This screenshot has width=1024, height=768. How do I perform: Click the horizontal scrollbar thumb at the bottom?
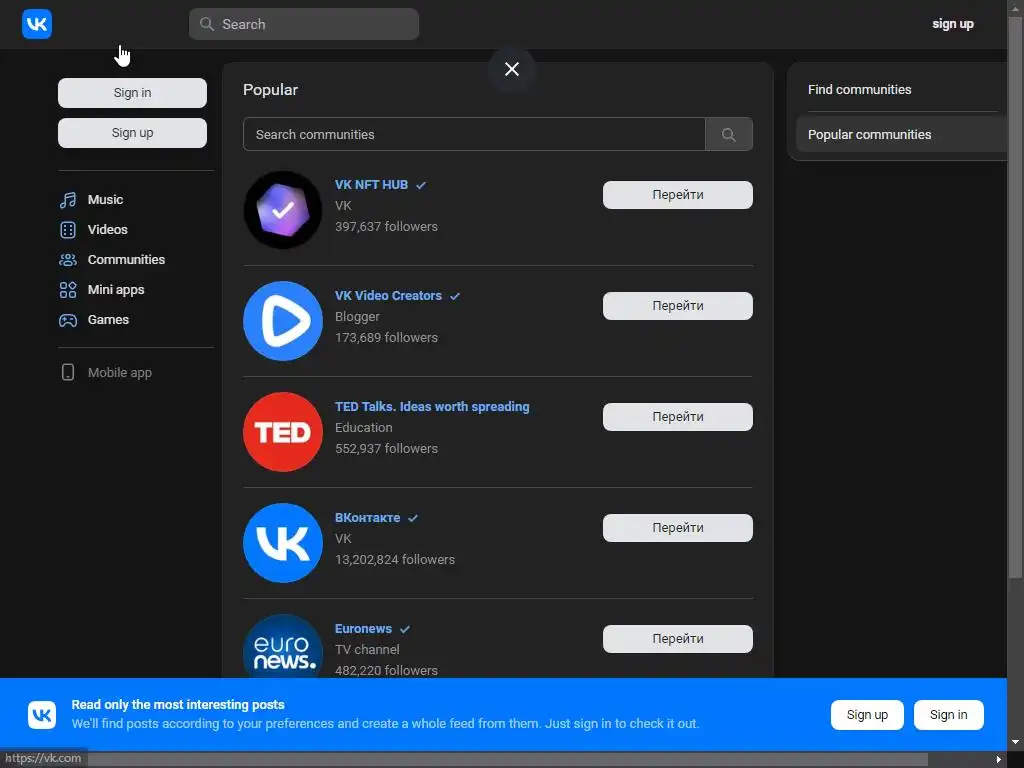point(508,760)
